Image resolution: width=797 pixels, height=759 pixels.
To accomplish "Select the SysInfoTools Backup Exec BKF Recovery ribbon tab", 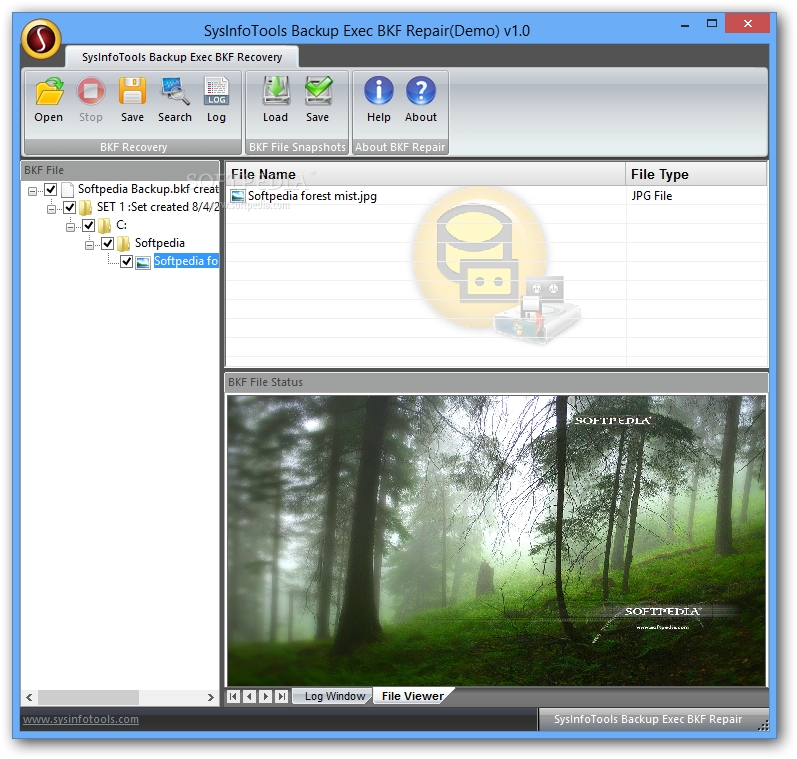I will click(x=182, y=57).
